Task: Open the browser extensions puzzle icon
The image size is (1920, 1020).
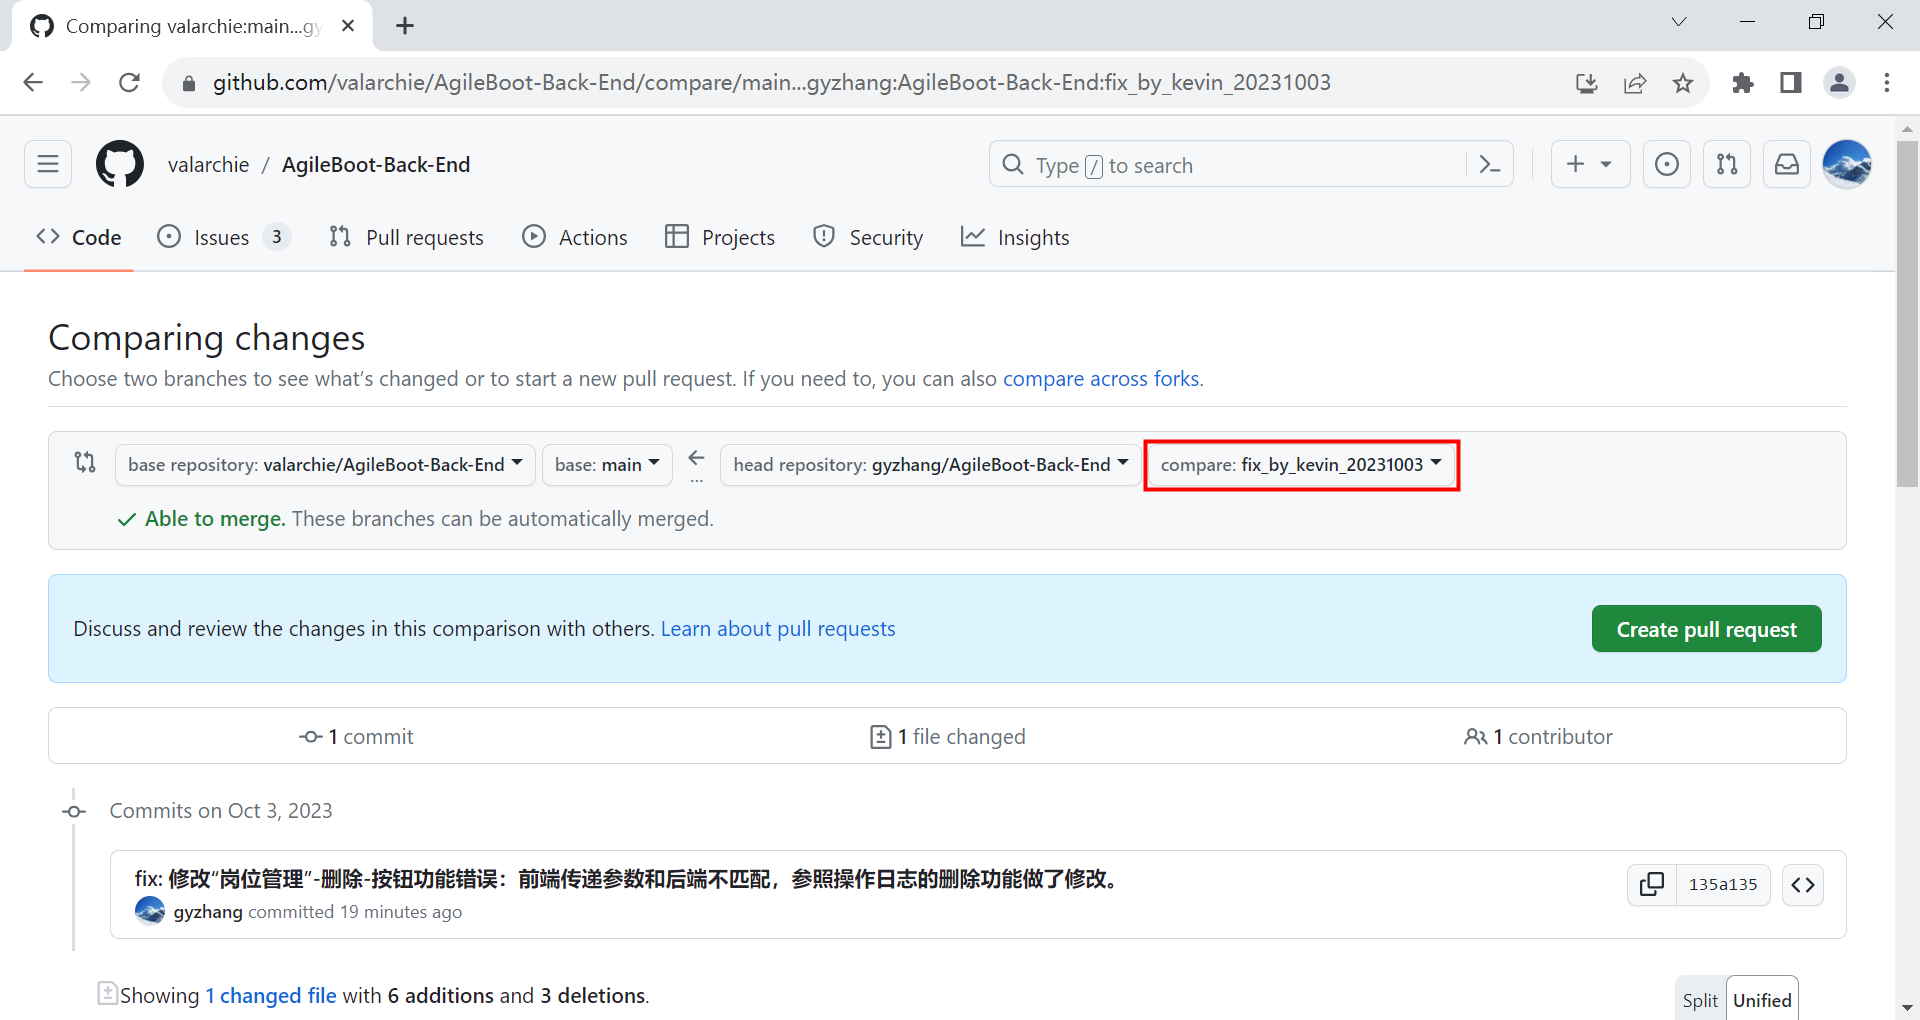Action: coord(1743,83)
